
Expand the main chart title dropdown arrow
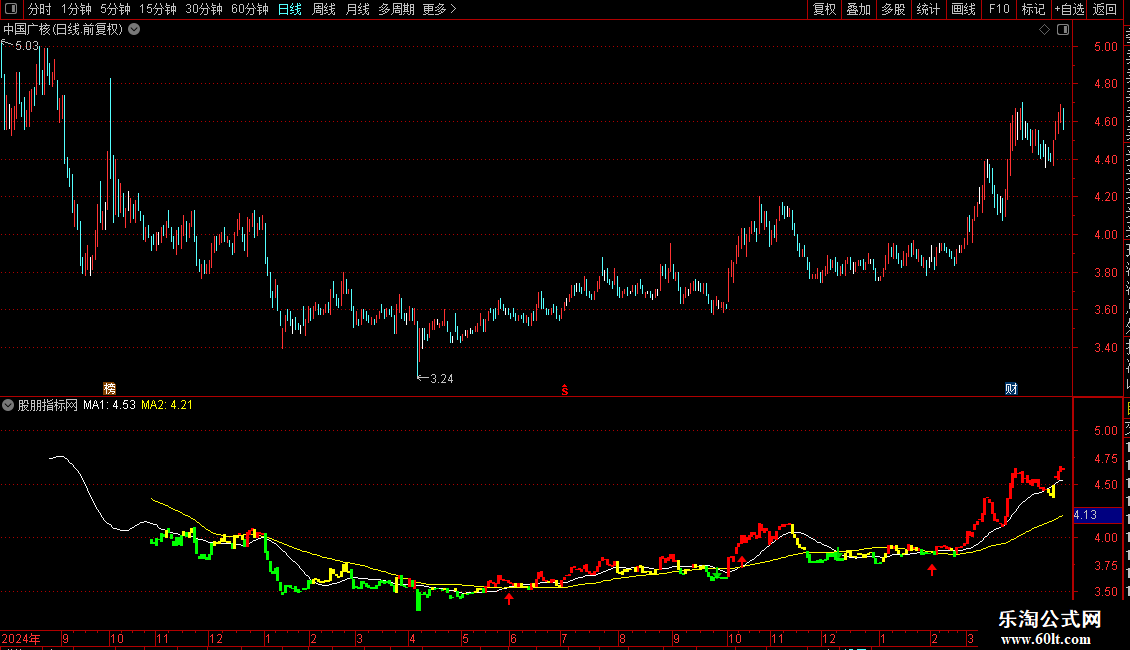click(134, 30)
